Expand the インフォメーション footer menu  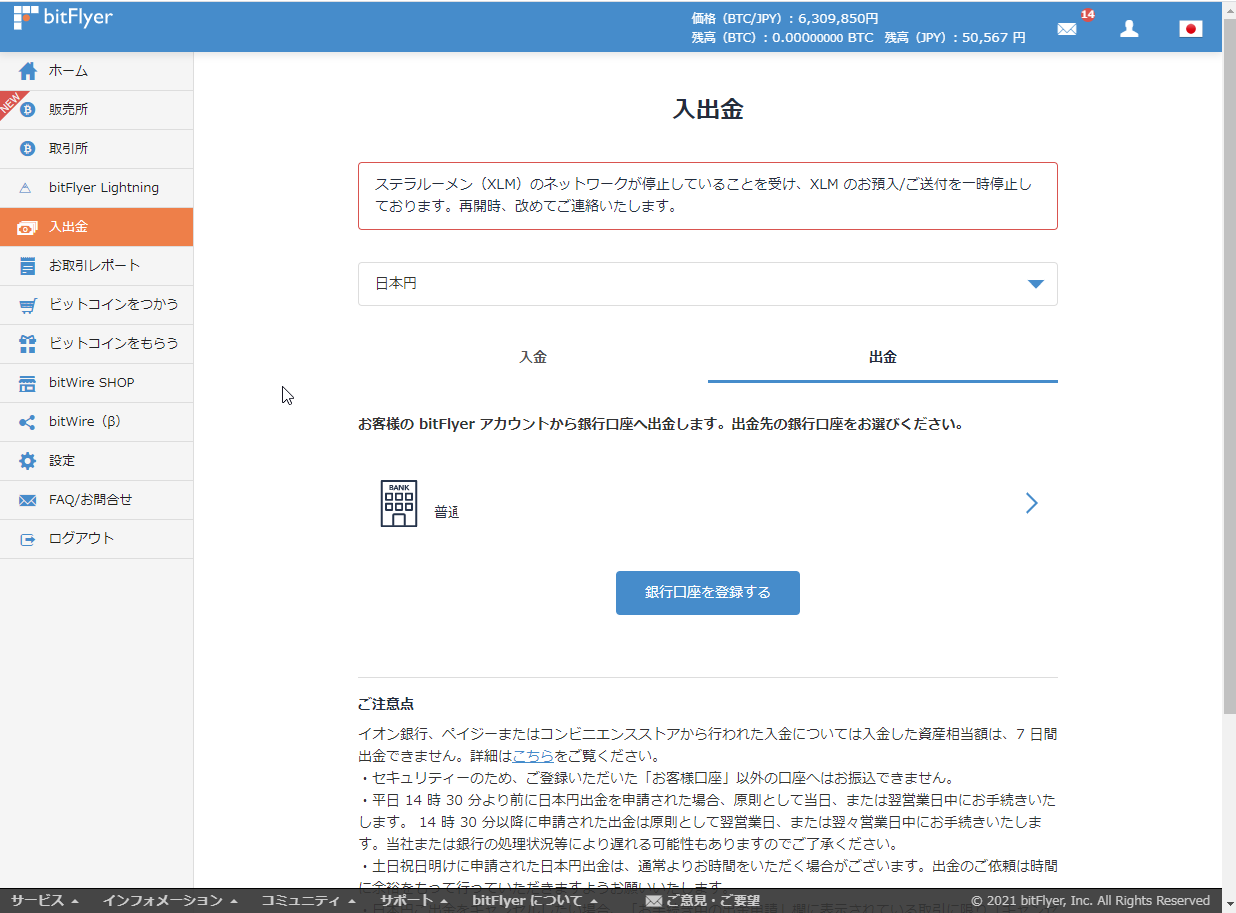point(170,901)
